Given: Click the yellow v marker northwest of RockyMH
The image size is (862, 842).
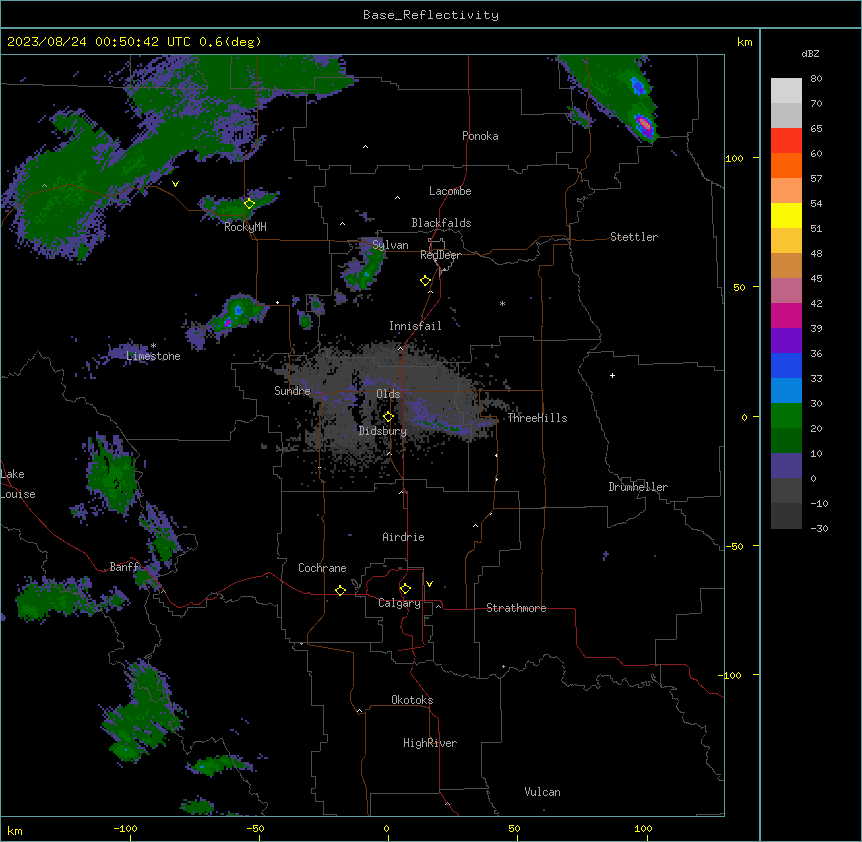Looking at the screenshot, I should coord(175,184).
